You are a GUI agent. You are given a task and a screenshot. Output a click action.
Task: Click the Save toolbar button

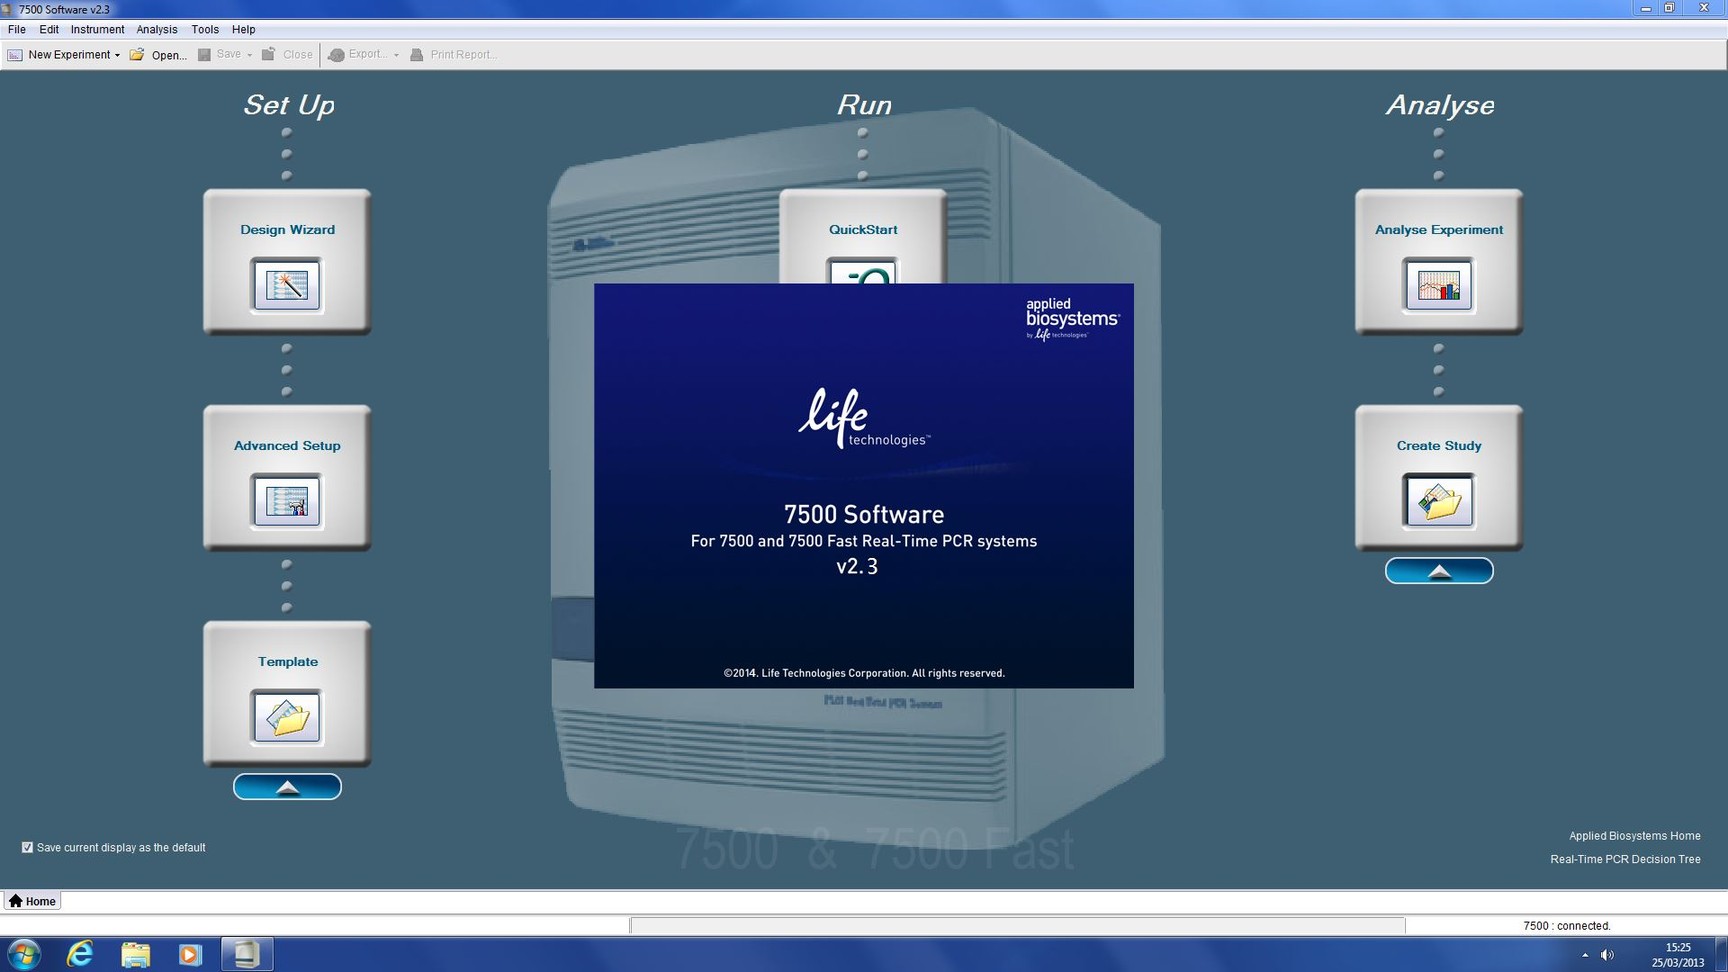coord(220,54)
